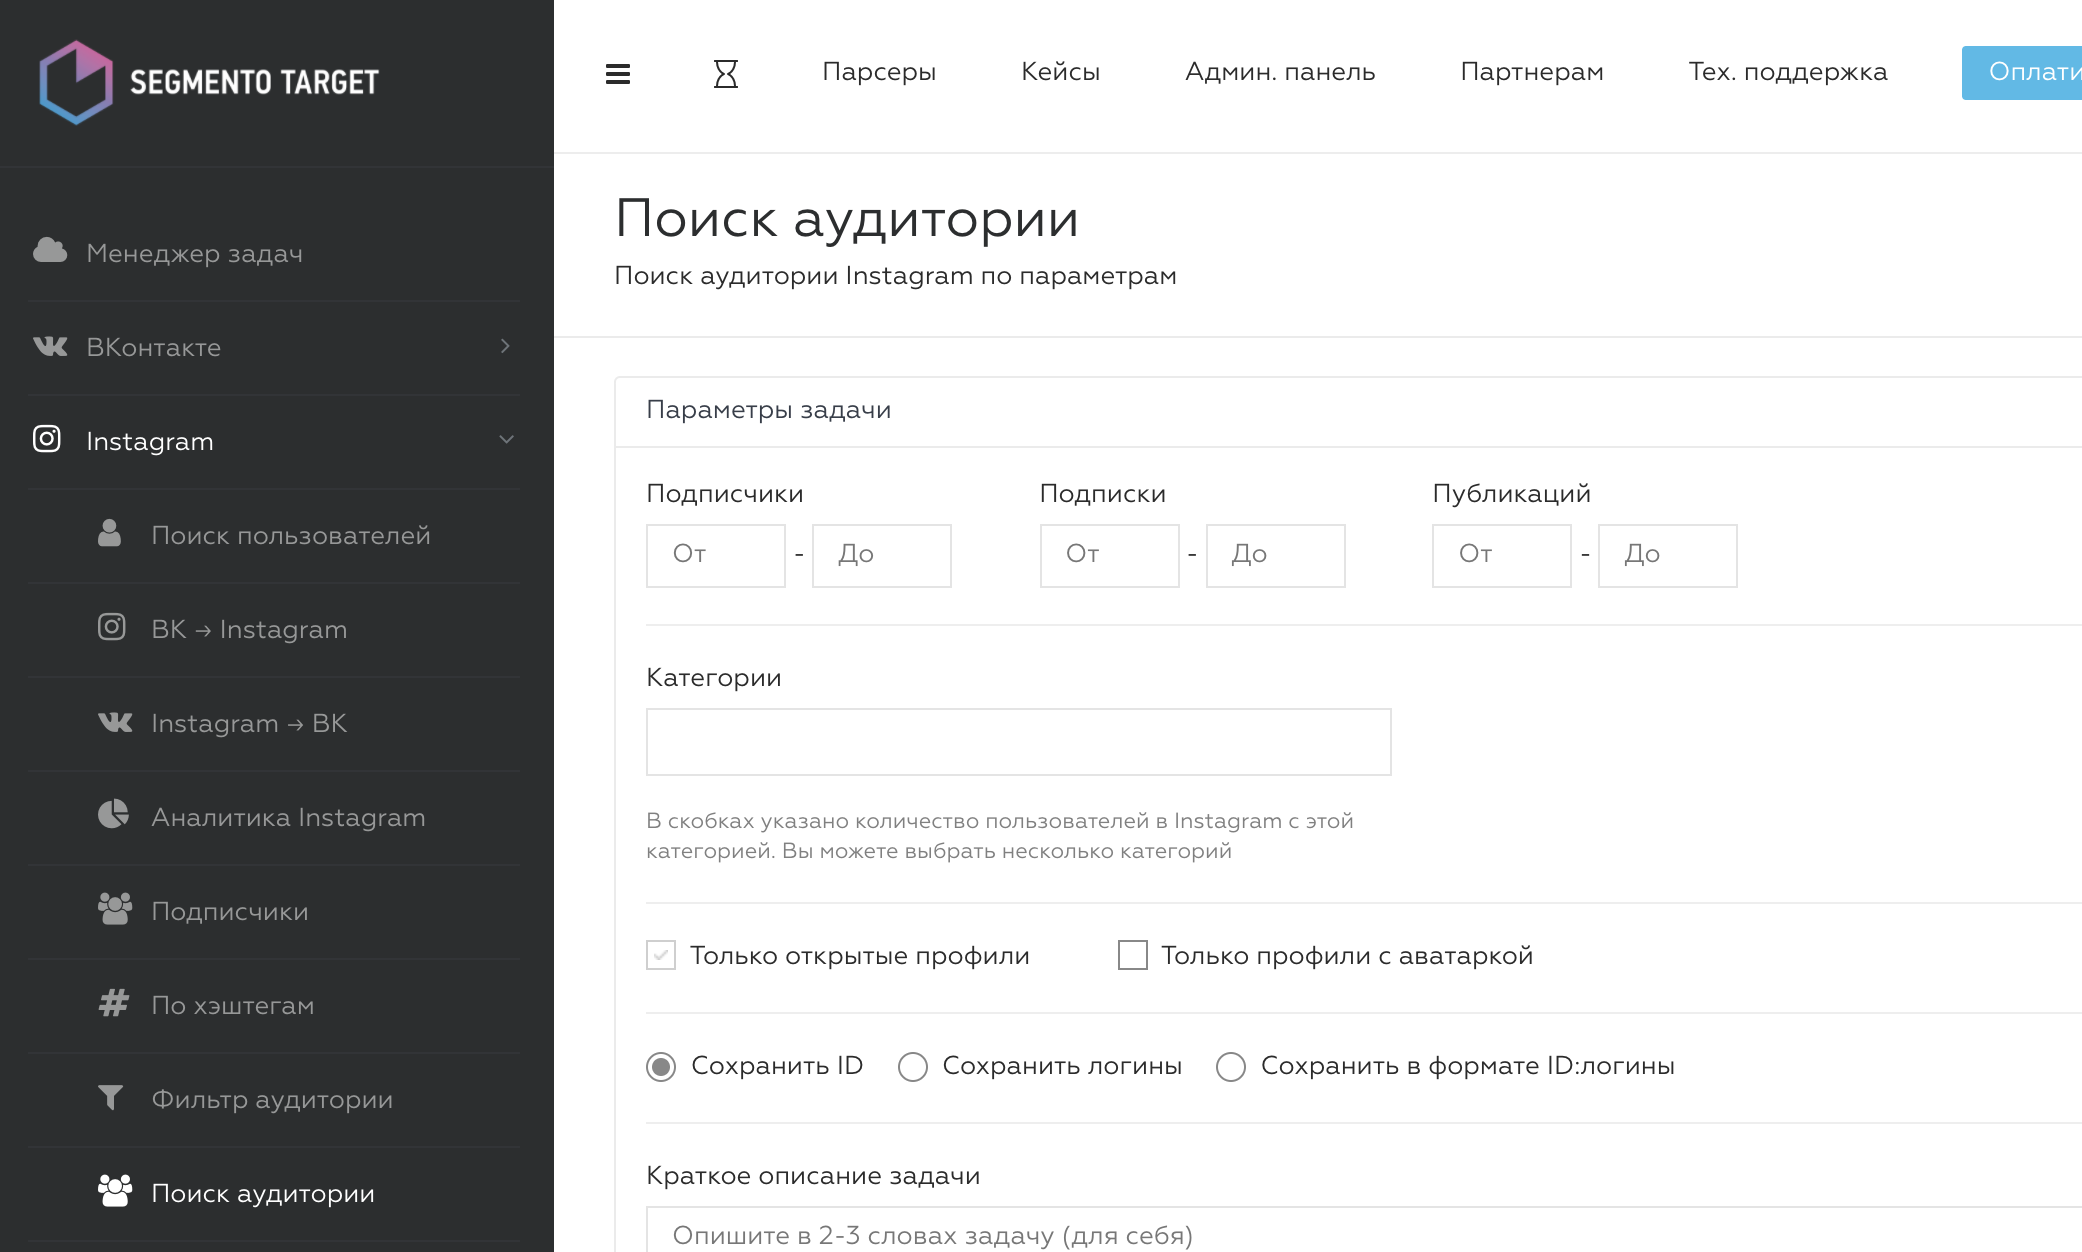Expand the ВКонтакте sidebar section
The height and width of the screenshot is (1252, 2082).
(505, 346)
